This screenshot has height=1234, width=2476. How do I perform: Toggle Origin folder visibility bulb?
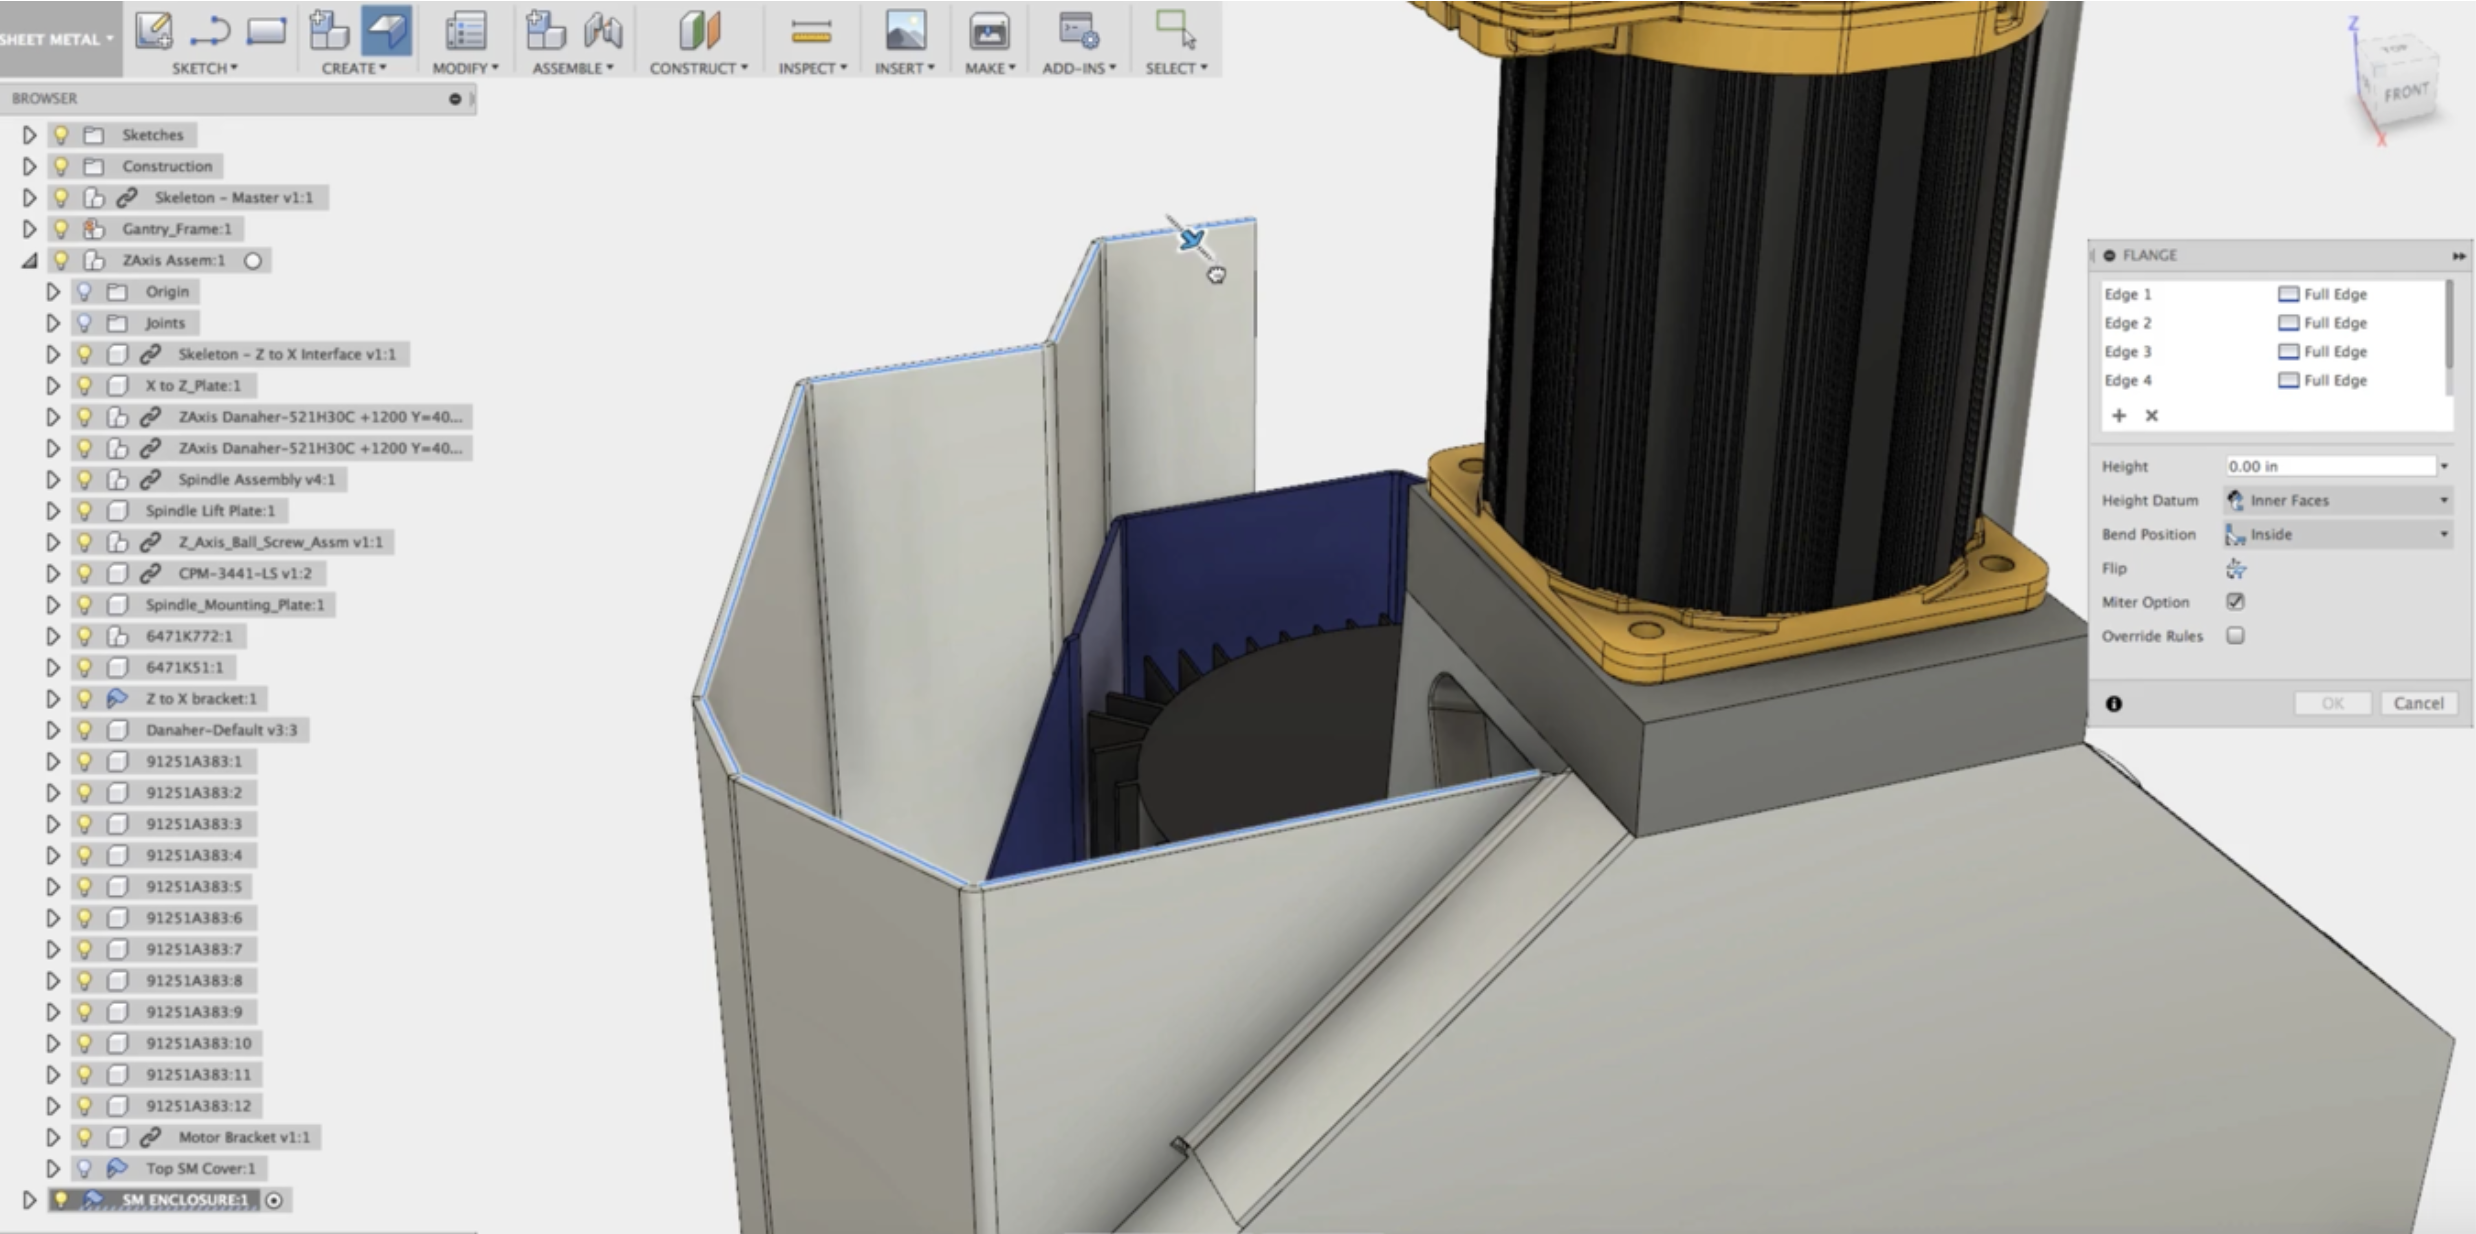coord(85,291)
